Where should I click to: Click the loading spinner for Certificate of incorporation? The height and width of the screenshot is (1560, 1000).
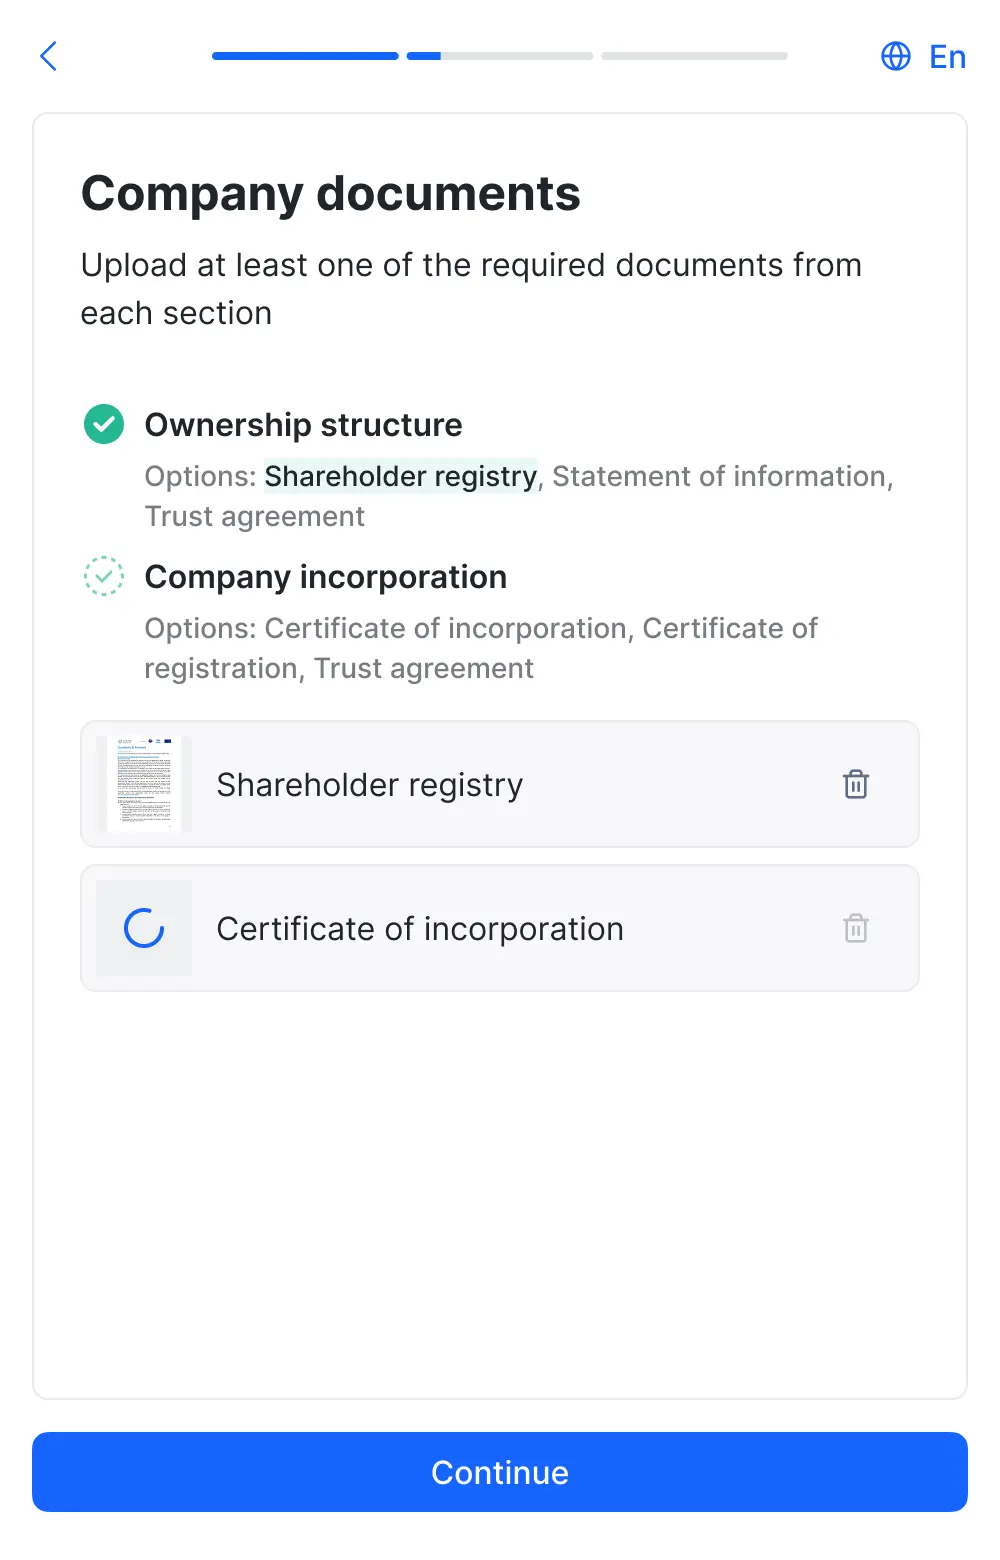(144, 928)
